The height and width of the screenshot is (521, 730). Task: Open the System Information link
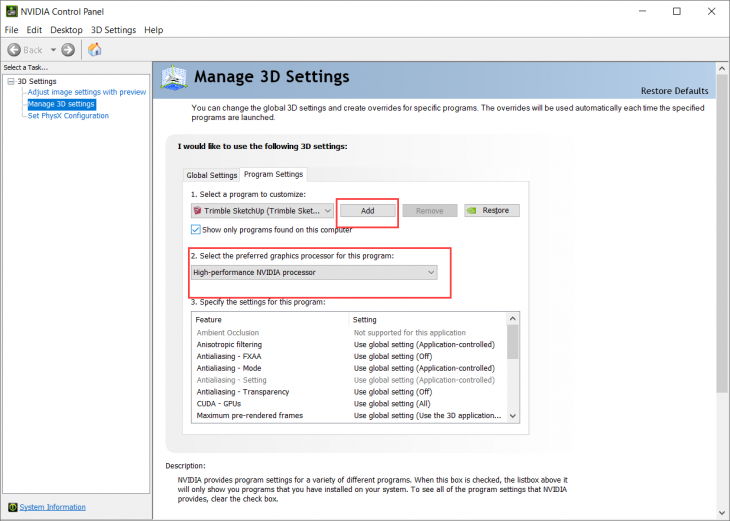click(x=52, y=507)
